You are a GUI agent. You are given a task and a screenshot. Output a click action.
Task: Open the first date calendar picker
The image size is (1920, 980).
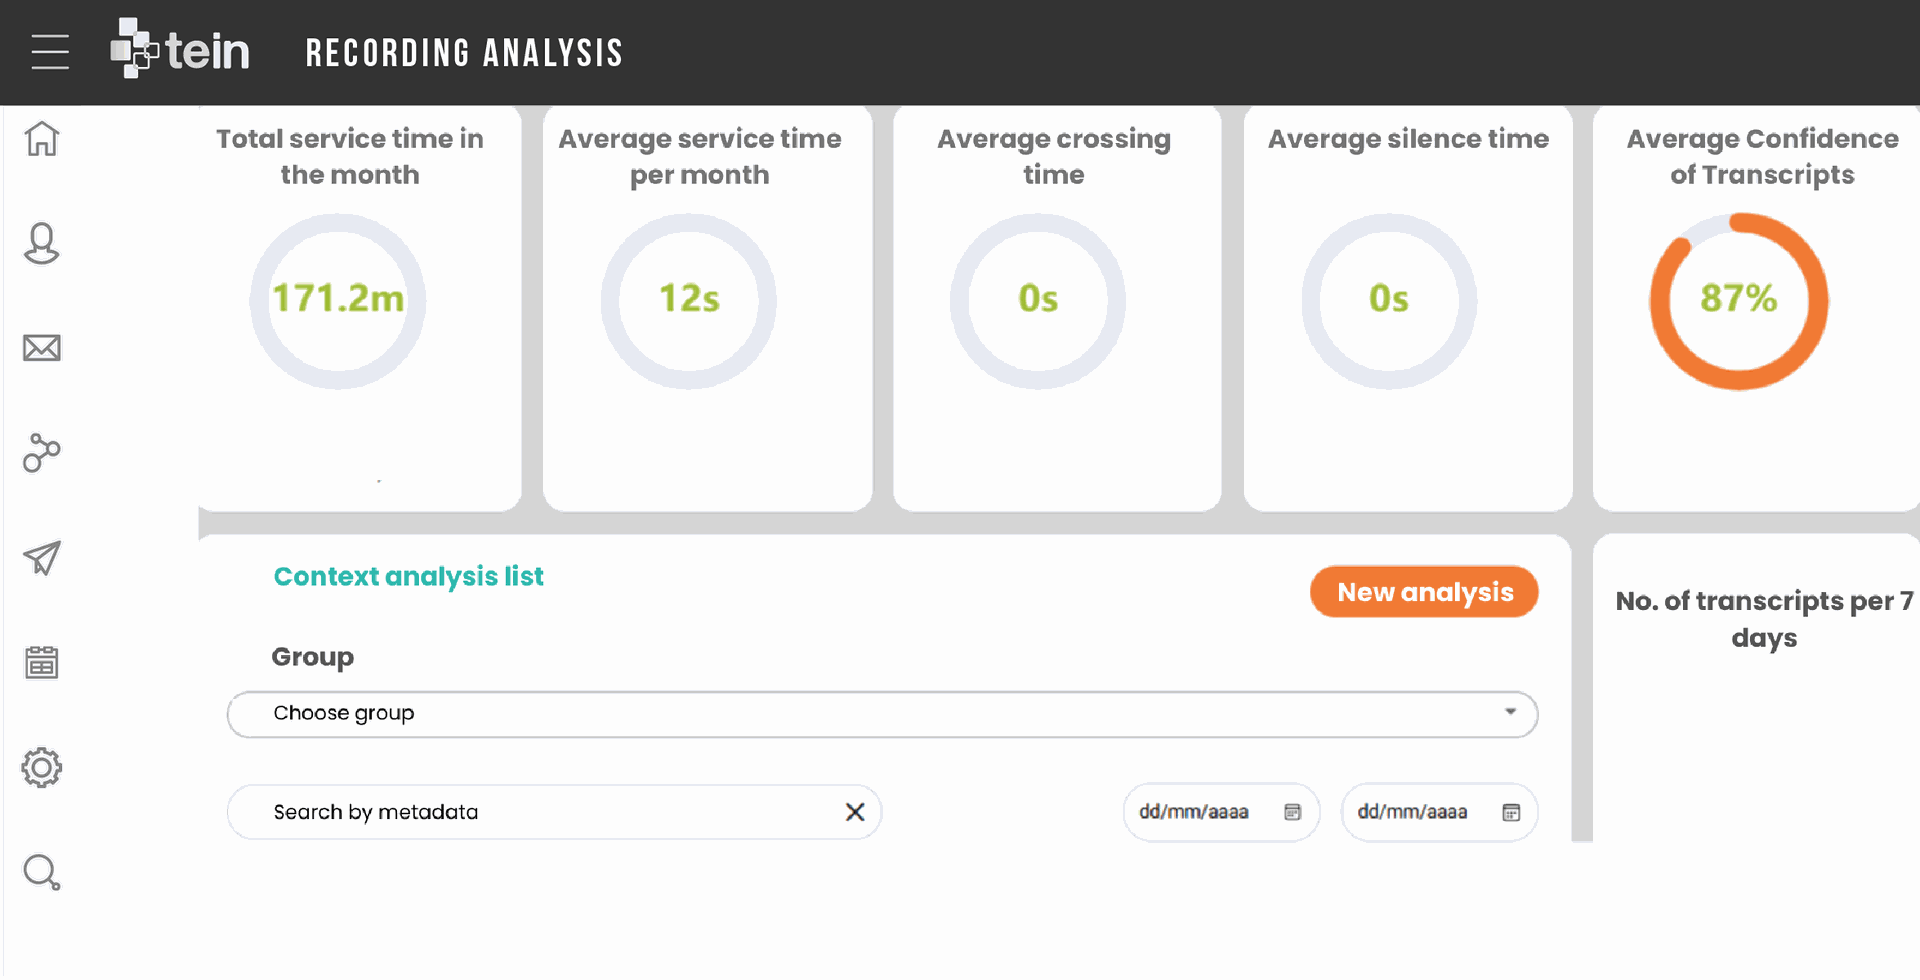(1292, 812)
